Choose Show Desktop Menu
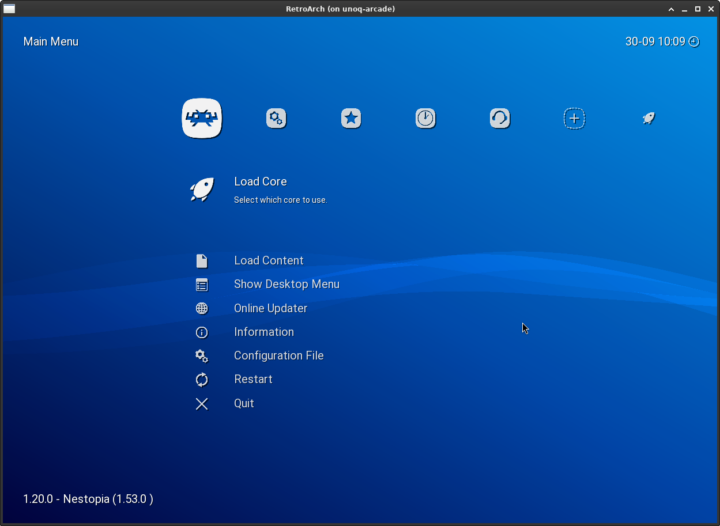720x526 pixels. pos(287,284)
